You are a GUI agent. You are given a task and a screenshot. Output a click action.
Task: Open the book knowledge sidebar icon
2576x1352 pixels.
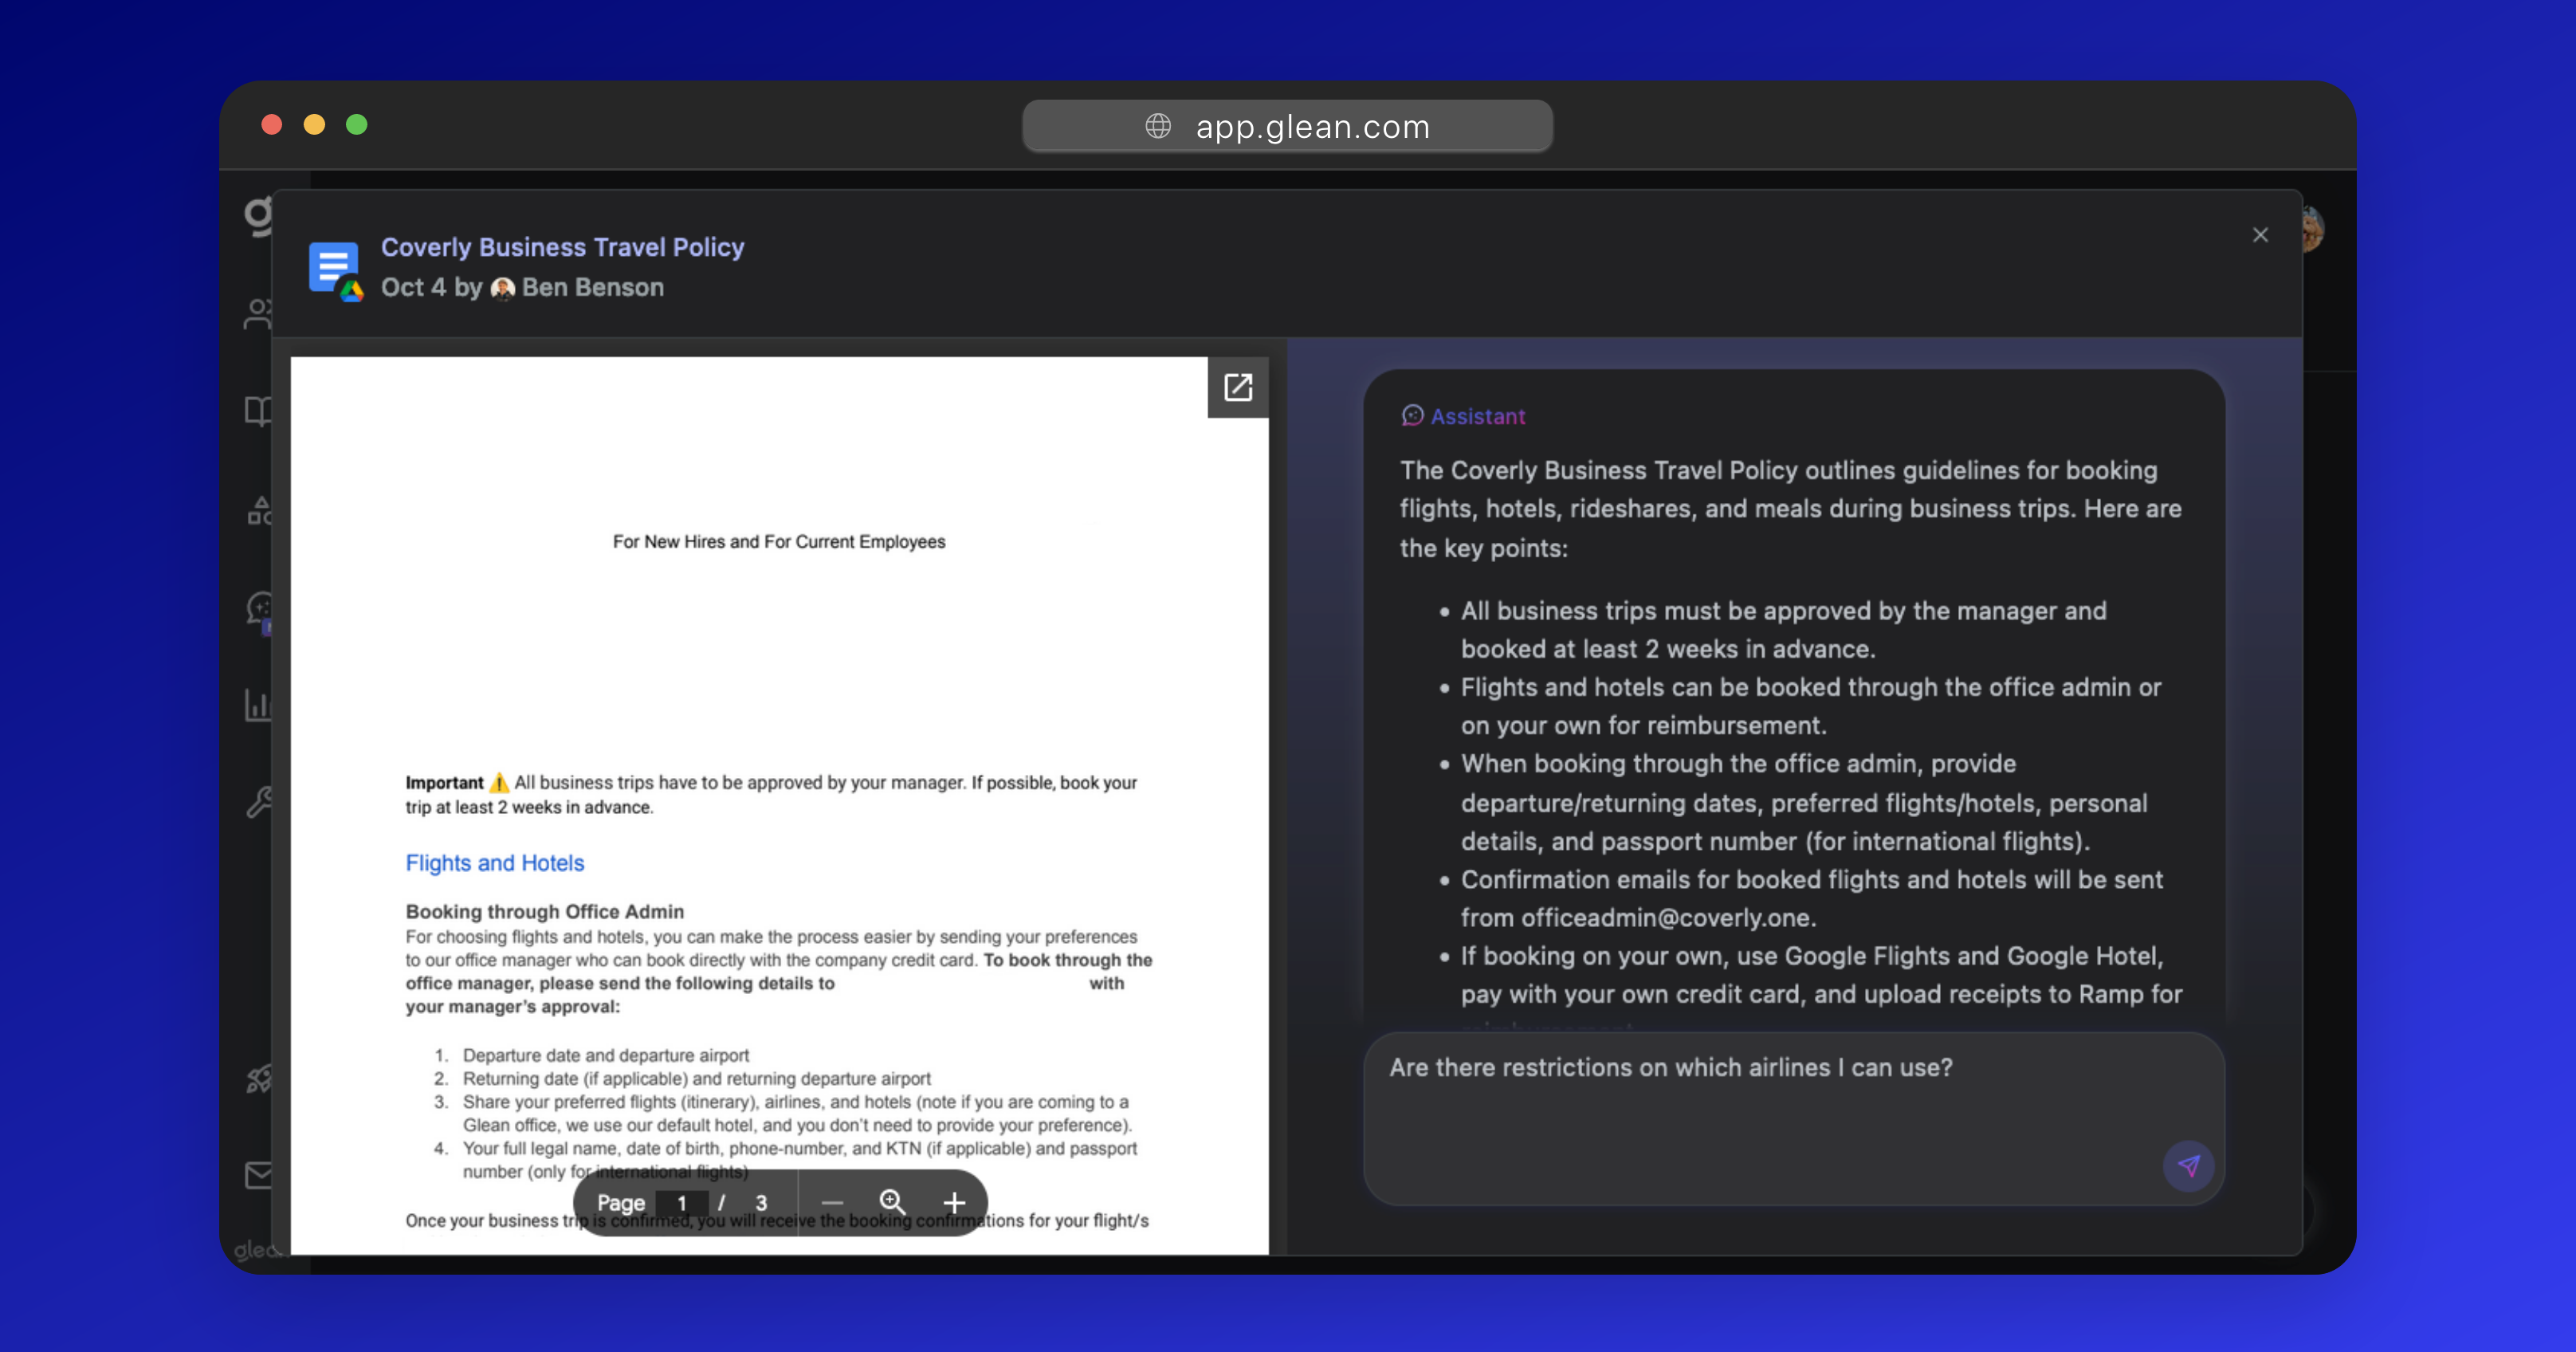point(258,411)
